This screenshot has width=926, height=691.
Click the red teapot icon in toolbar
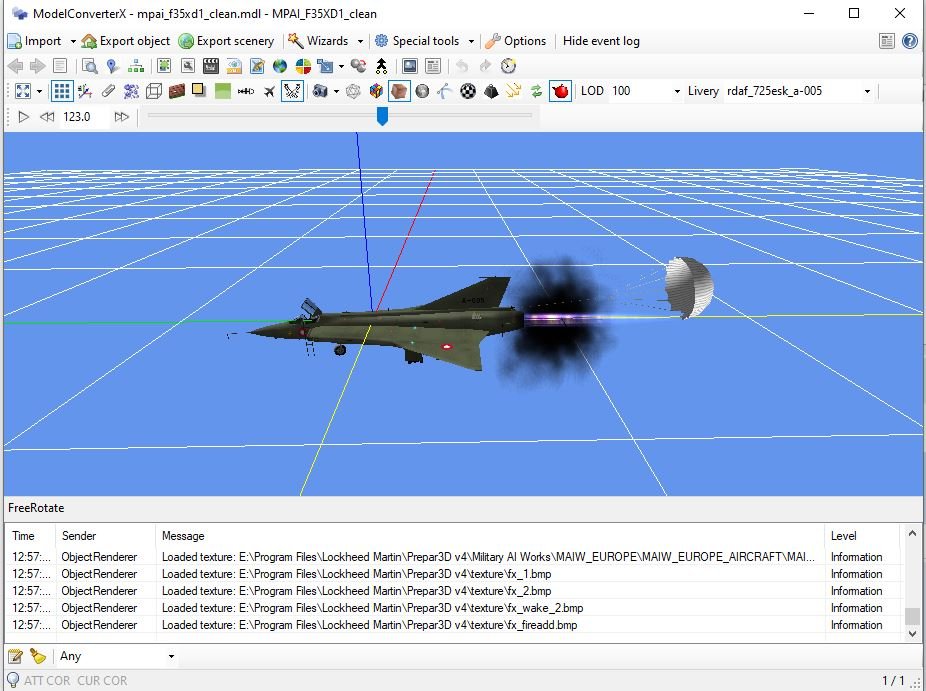tap(560, 91)
